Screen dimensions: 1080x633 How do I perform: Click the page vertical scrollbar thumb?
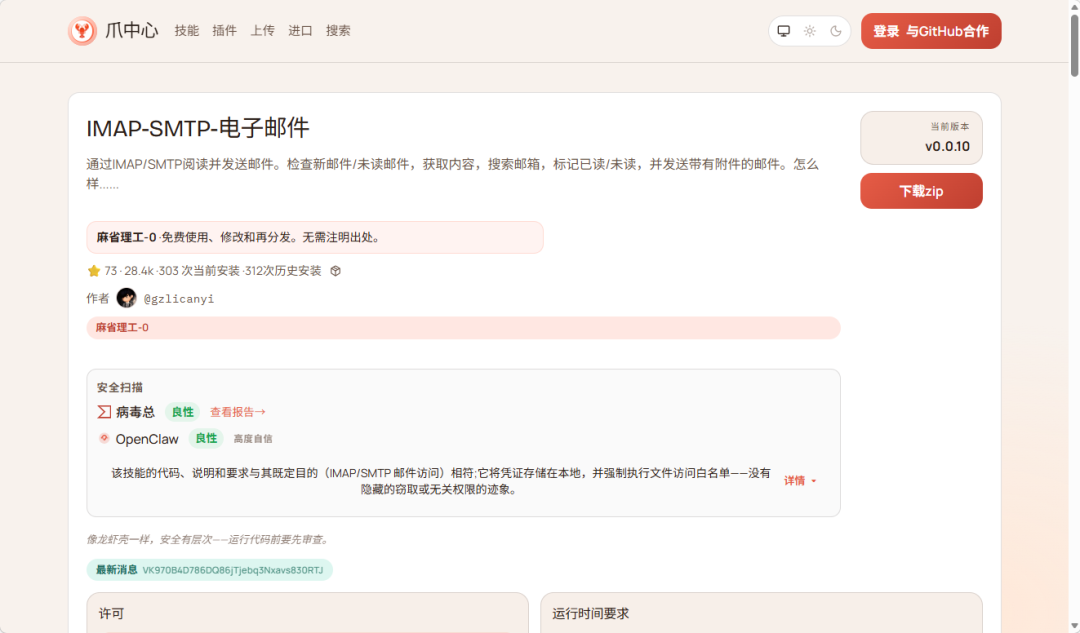click(1074, 45)
